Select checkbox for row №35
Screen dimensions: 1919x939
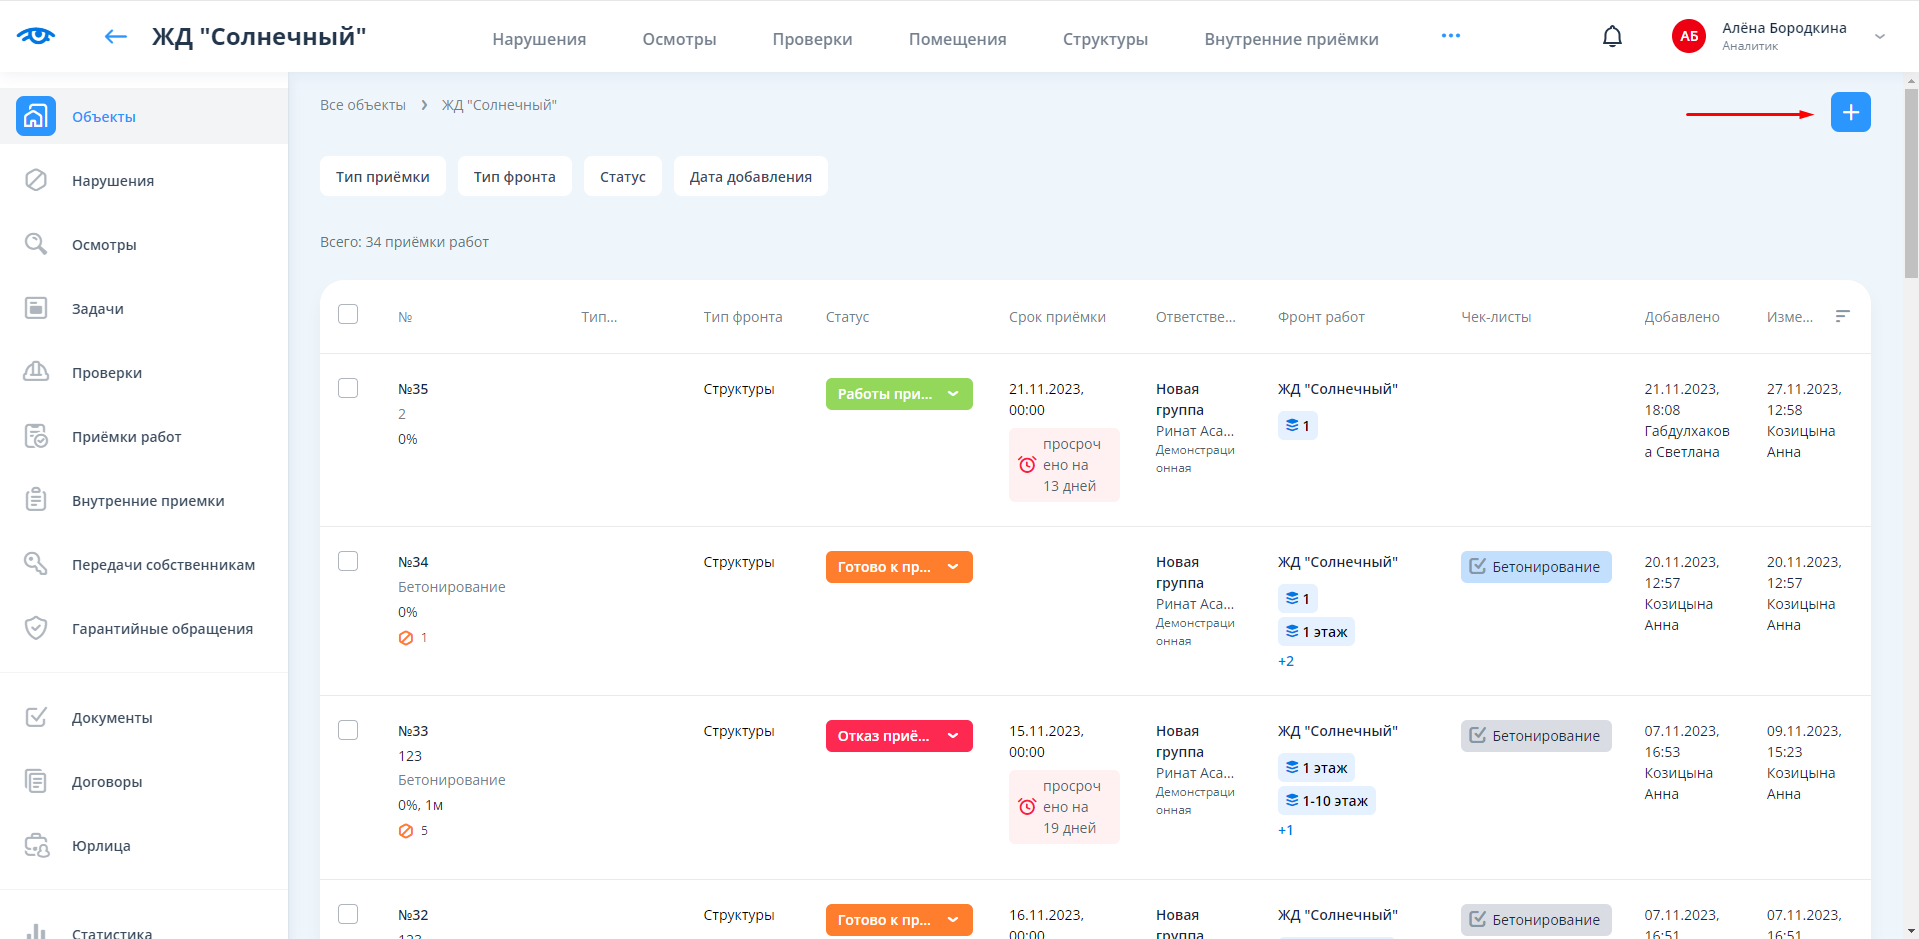coord(348,388)
